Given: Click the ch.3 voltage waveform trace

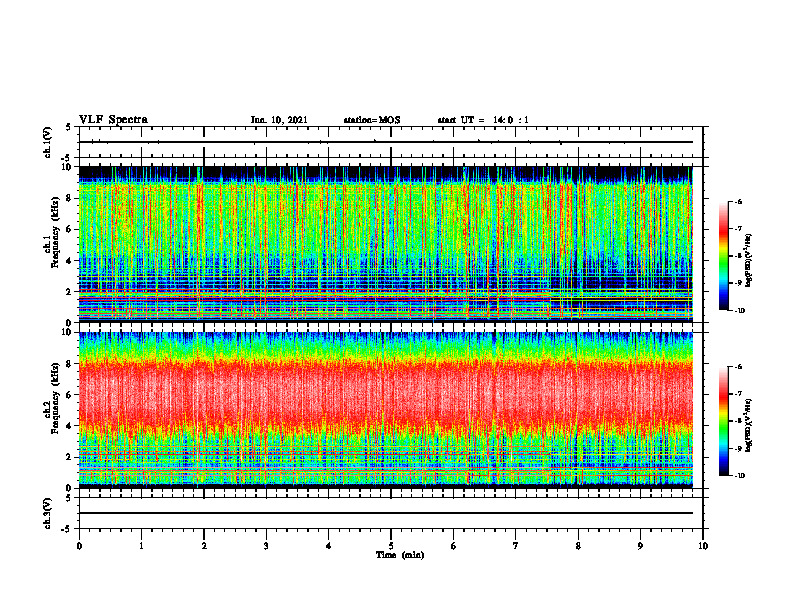Looking at the screenshot, I should point(386,513).
